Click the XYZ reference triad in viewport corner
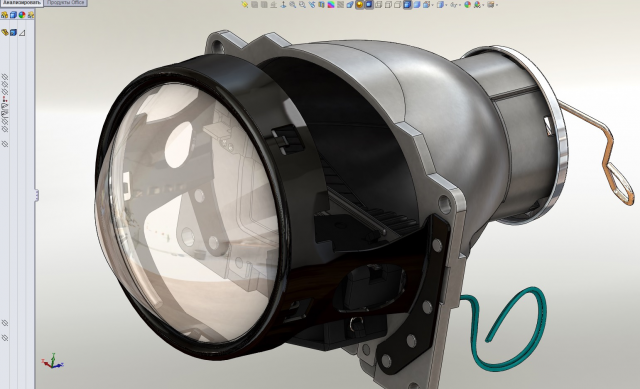This screenshot has height=389, width=640. pos(53,361)
